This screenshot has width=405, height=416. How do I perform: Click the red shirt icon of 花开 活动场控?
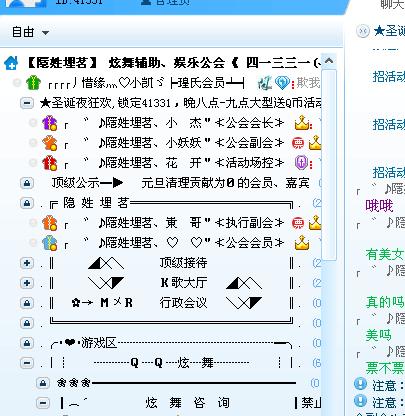tap(49, 163)
